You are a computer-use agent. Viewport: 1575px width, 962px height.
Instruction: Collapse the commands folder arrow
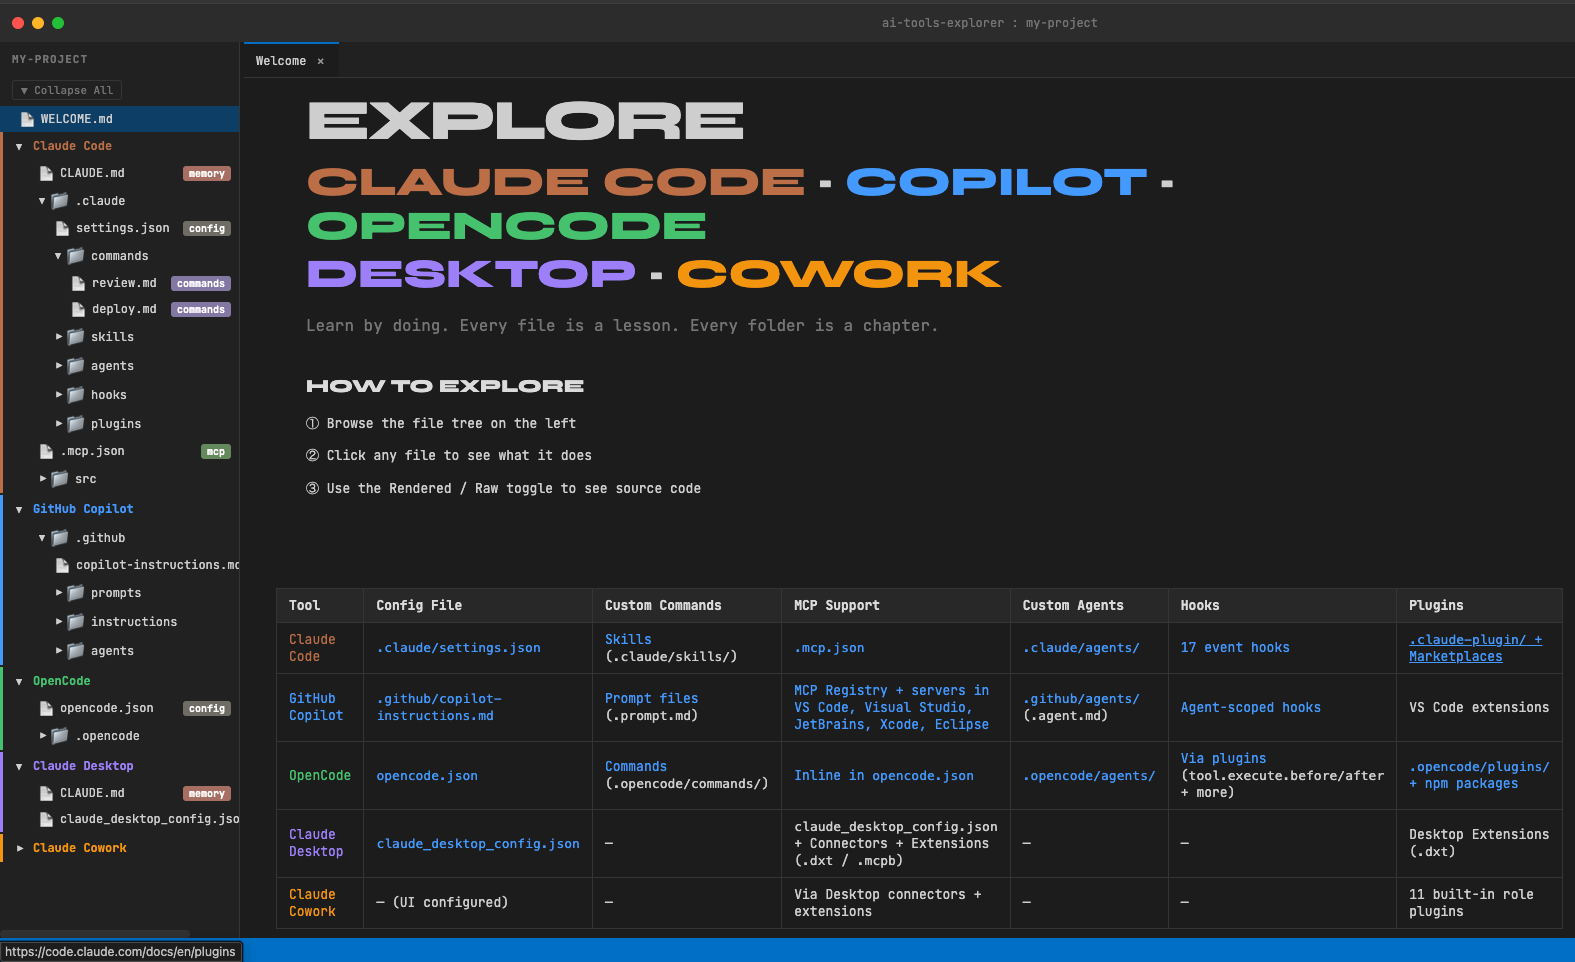tap(58, 256)
